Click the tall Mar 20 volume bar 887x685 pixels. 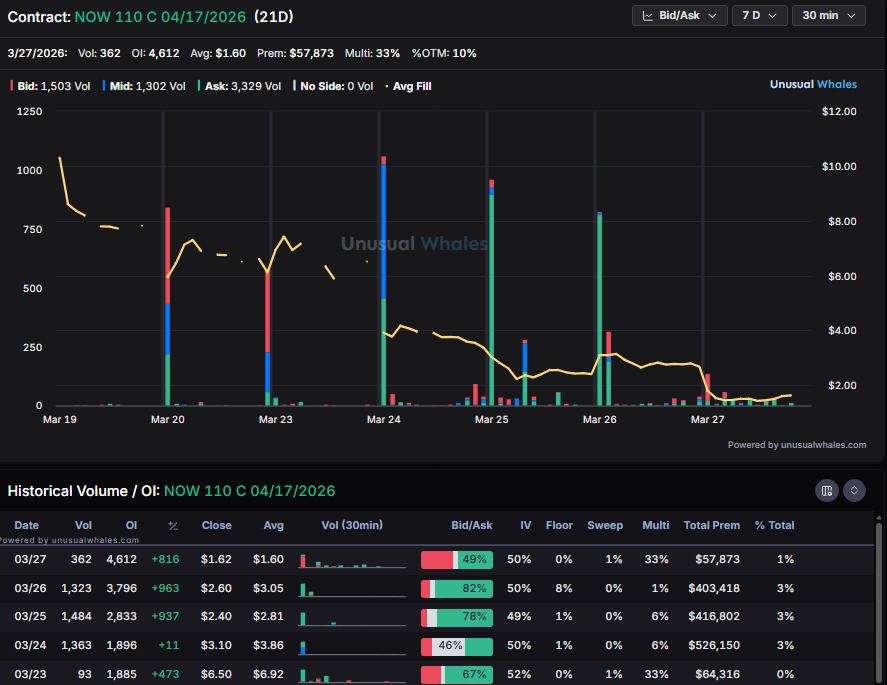(x=167, y=307)
